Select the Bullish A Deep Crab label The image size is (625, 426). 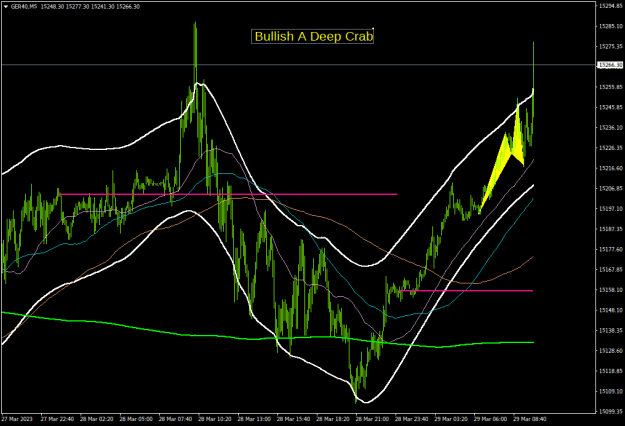click(312, 36)
